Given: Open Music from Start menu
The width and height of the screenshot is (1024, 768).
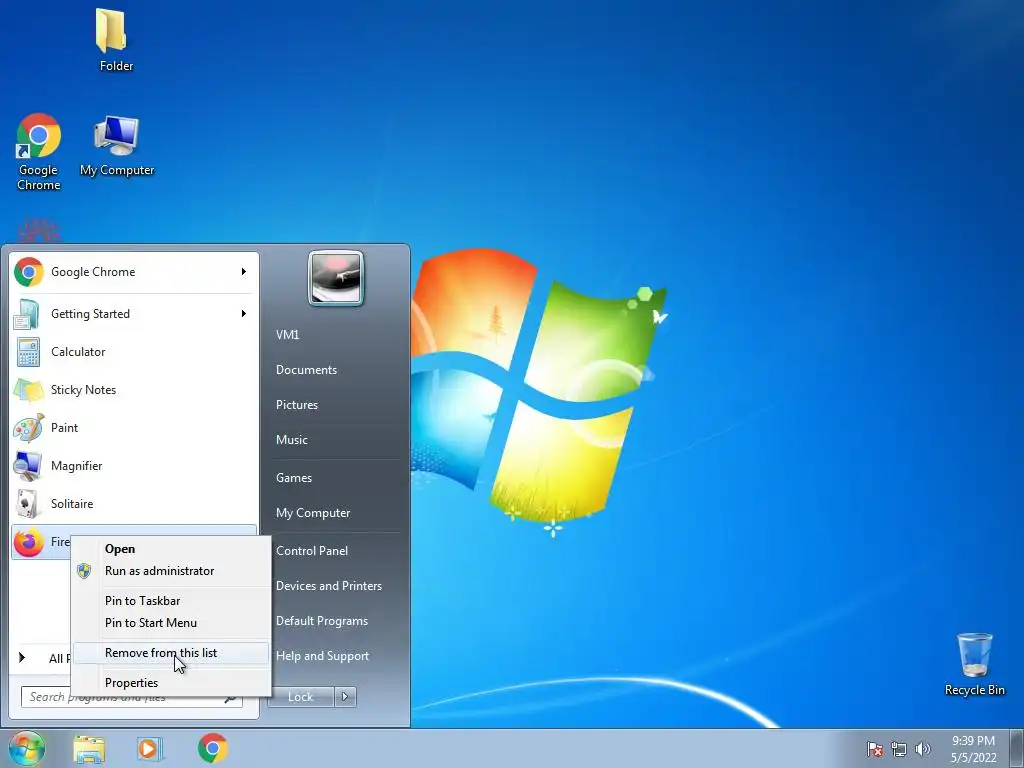Looking at the screenshot, I should coord(291,440).
